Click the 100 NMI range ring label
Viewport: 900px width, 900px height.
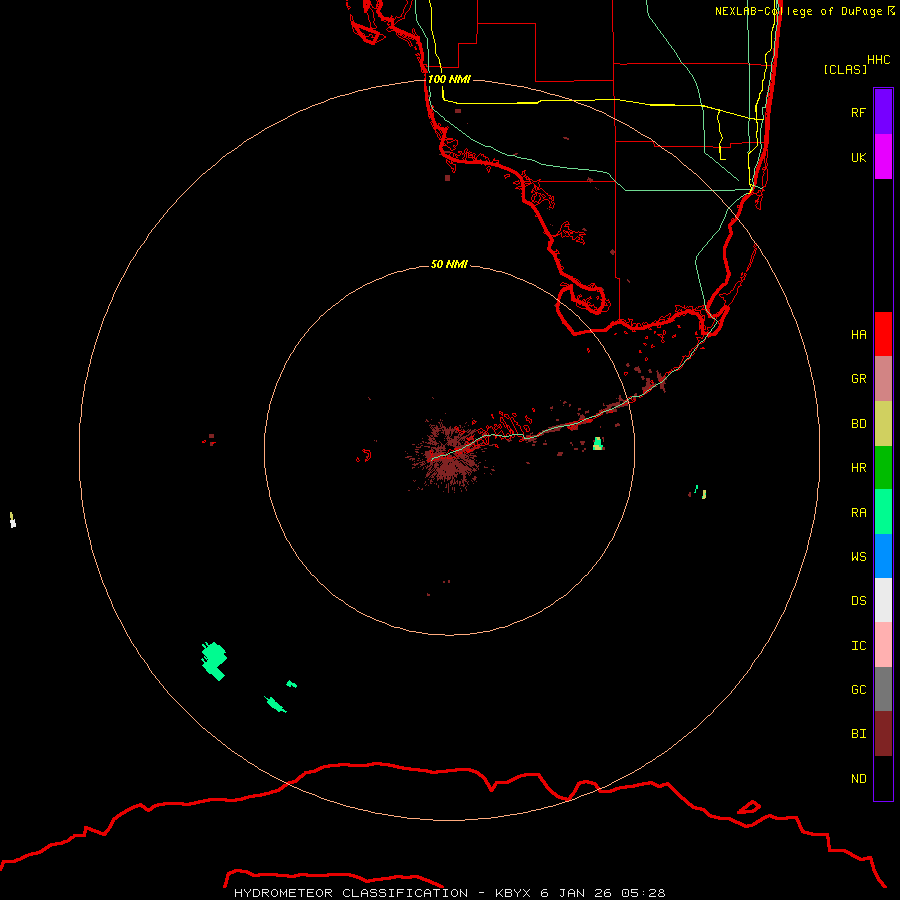click(x=449, y=79)
